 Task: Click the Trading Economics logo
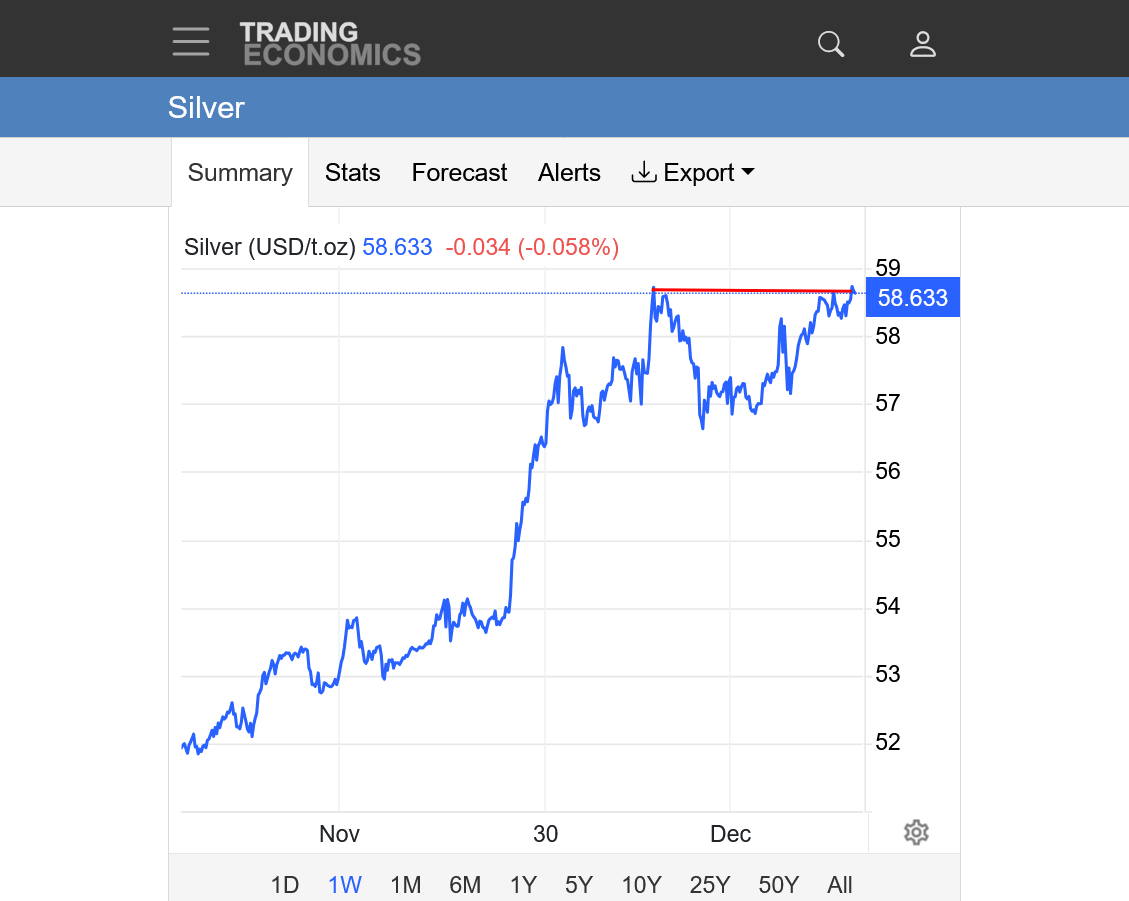click(x=330, y=44)
